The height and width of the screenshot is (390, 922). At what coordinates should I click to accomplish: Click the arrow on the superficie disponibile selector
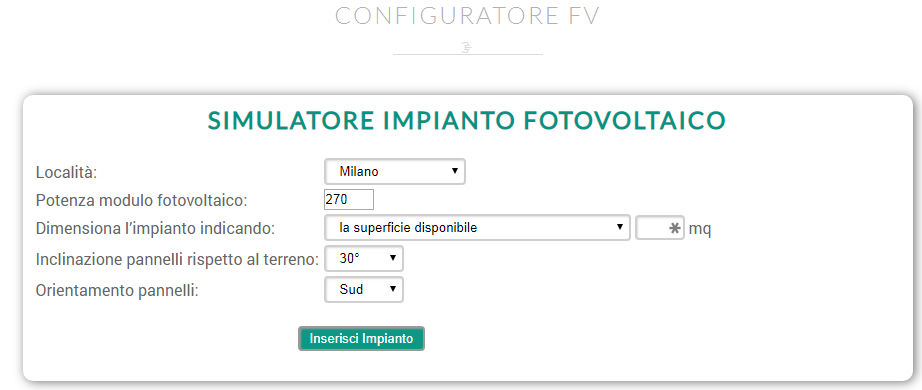pos(619,228)
